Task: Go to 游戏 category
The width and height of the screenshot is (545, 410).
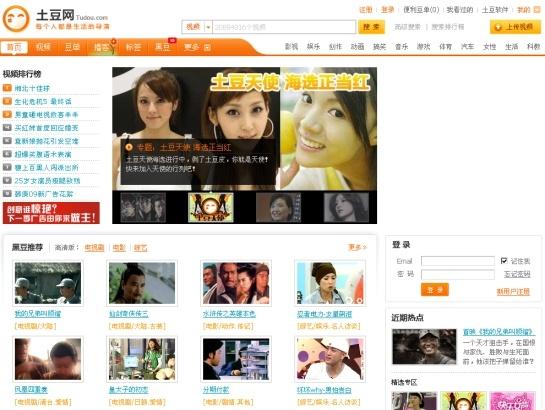Action: [x=423, y=47]
